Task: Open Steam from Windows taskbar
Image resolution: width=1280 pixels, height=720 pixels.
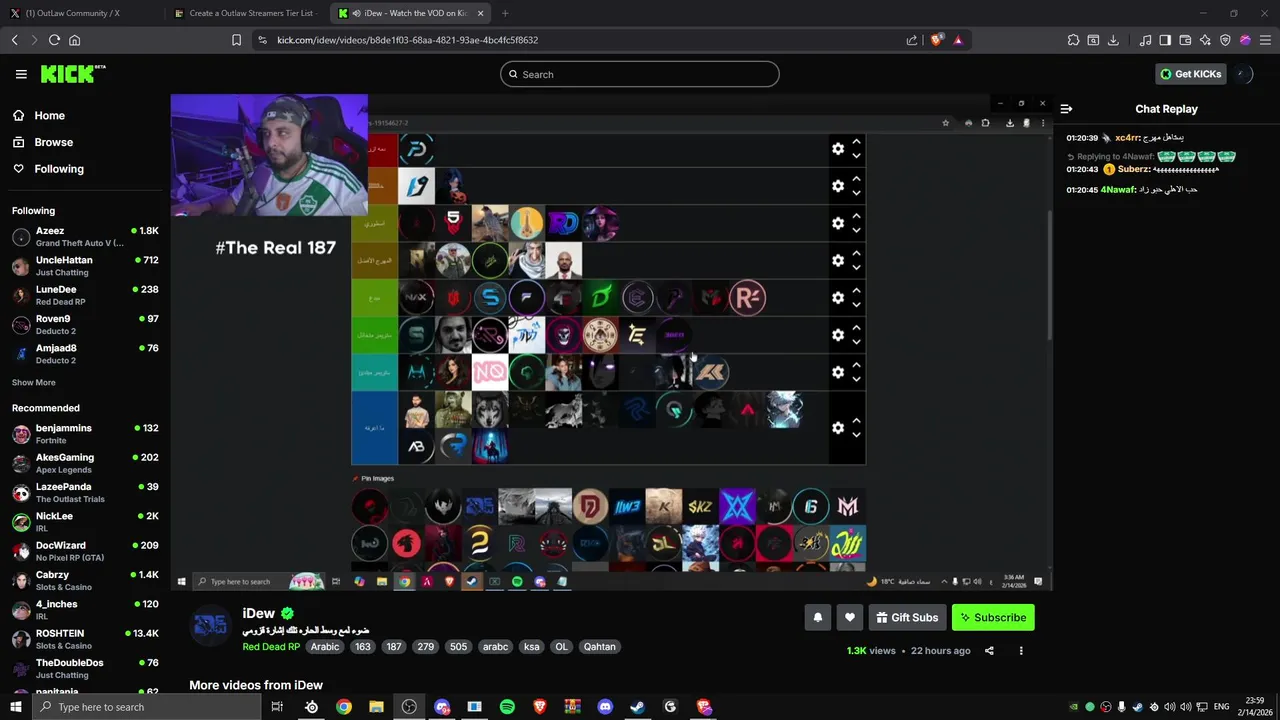Action: [x=637, y=707]
